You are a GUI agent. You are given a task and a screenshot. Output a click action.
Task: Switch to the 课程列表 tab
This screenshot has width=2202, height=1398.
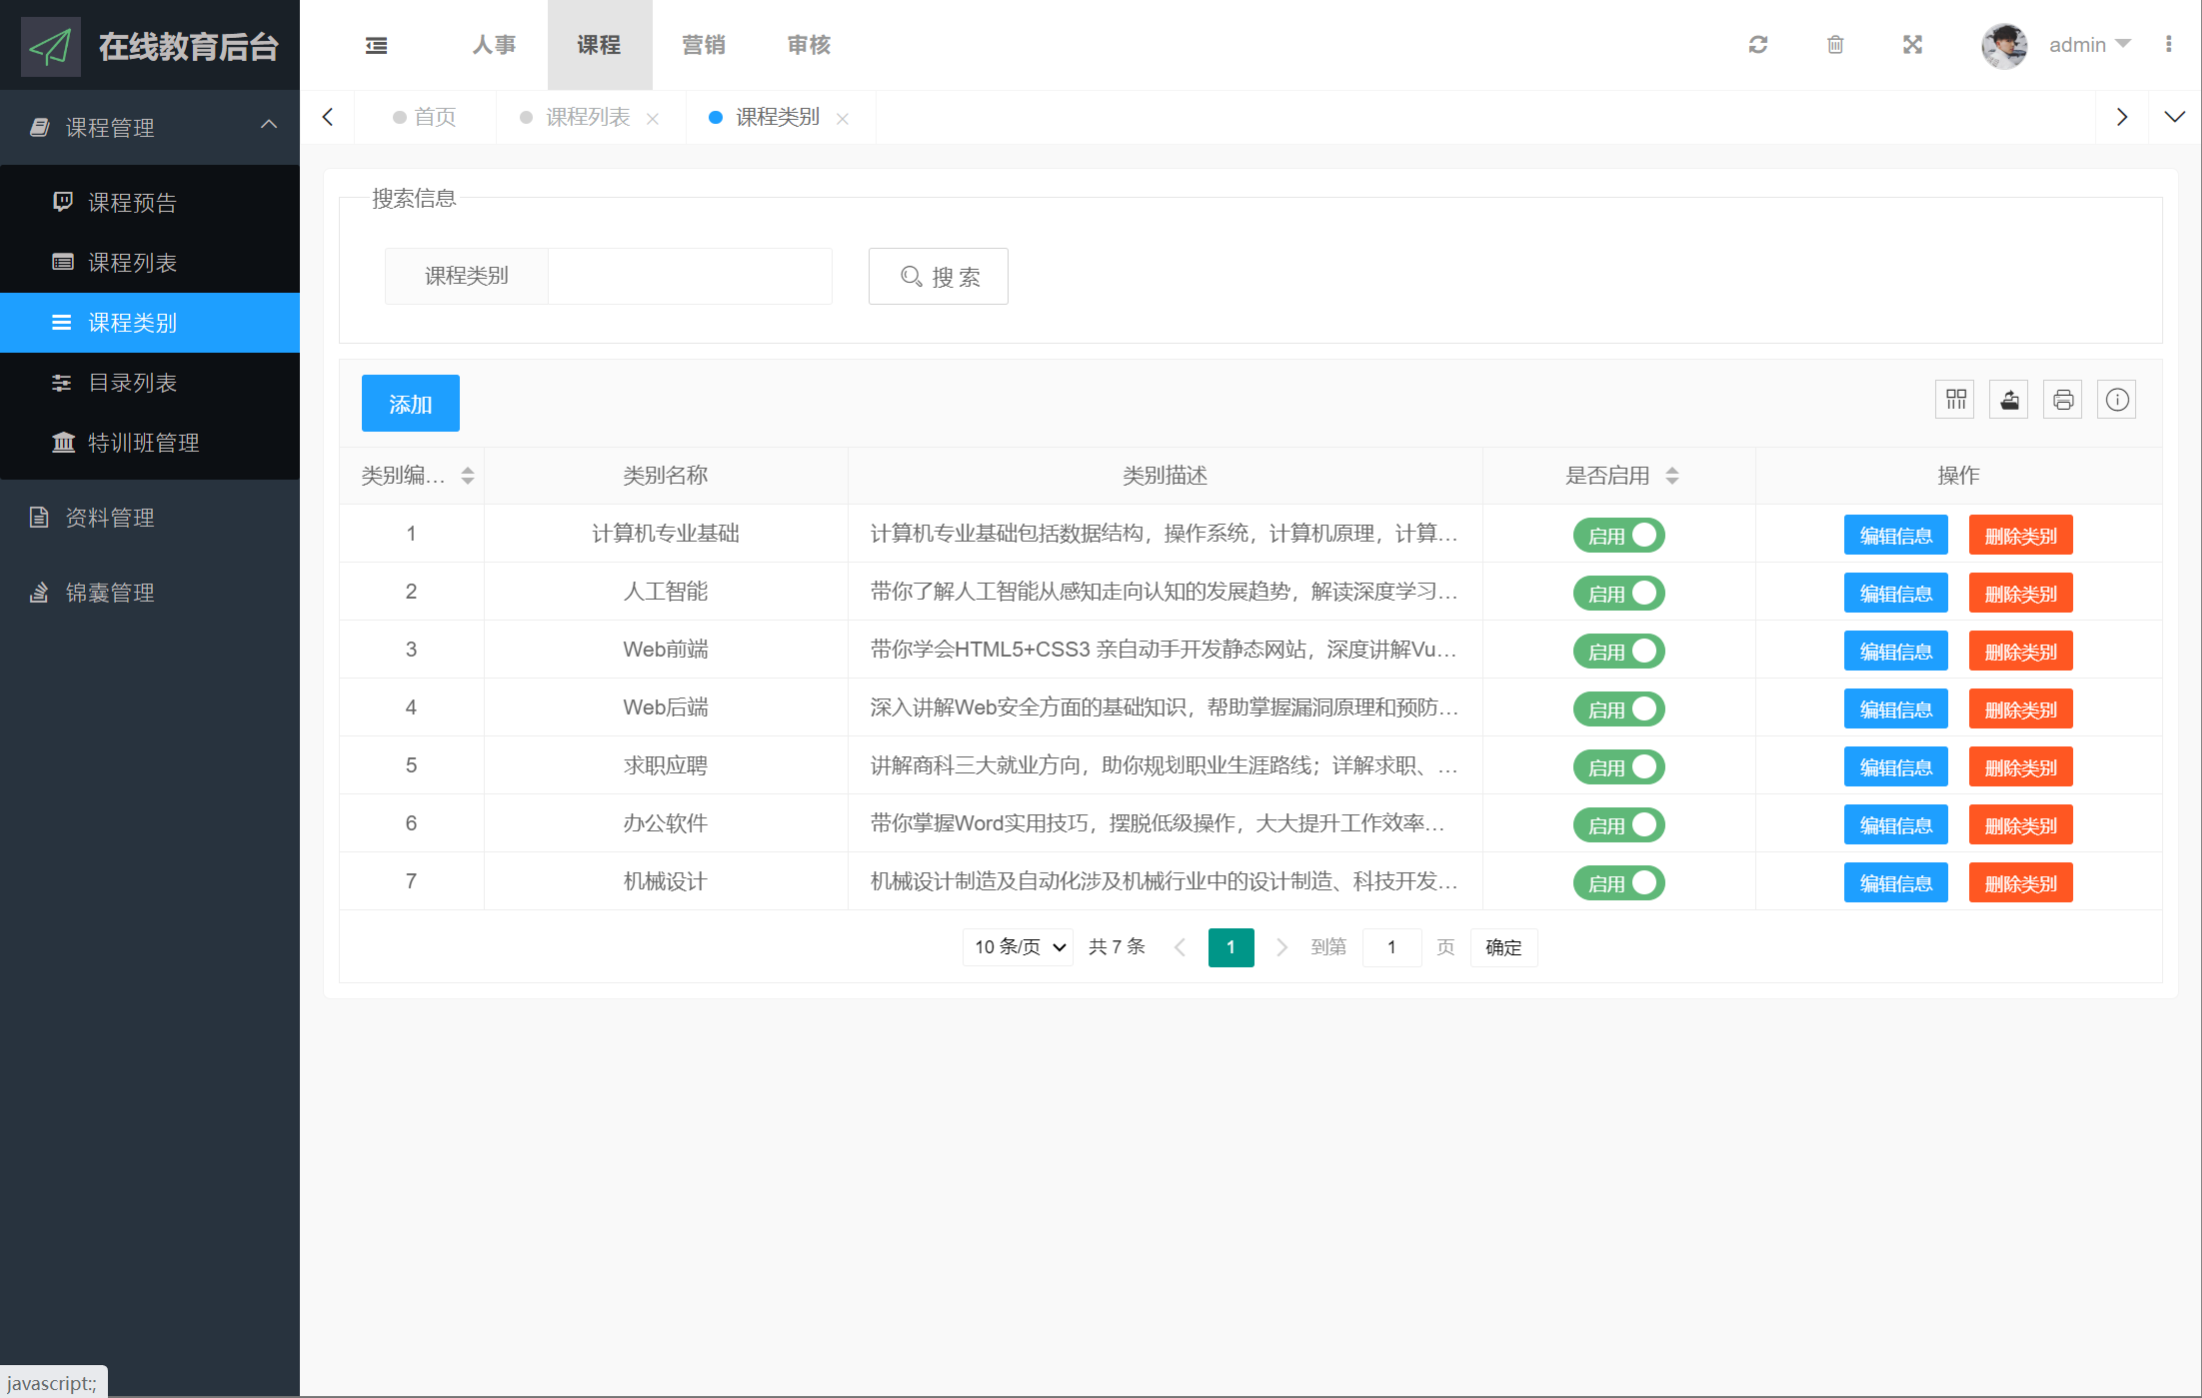(x=587, y=118)
